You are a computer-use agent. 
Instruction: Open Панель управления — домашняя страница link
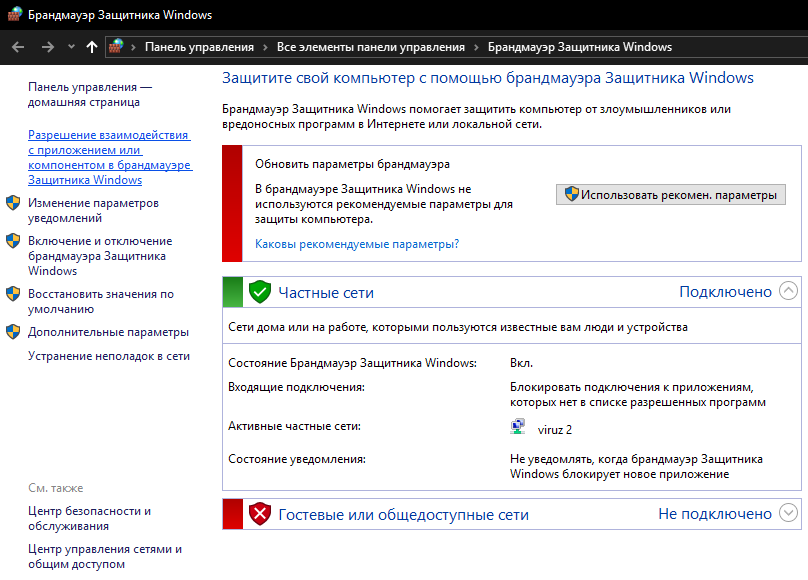[90, 94]
